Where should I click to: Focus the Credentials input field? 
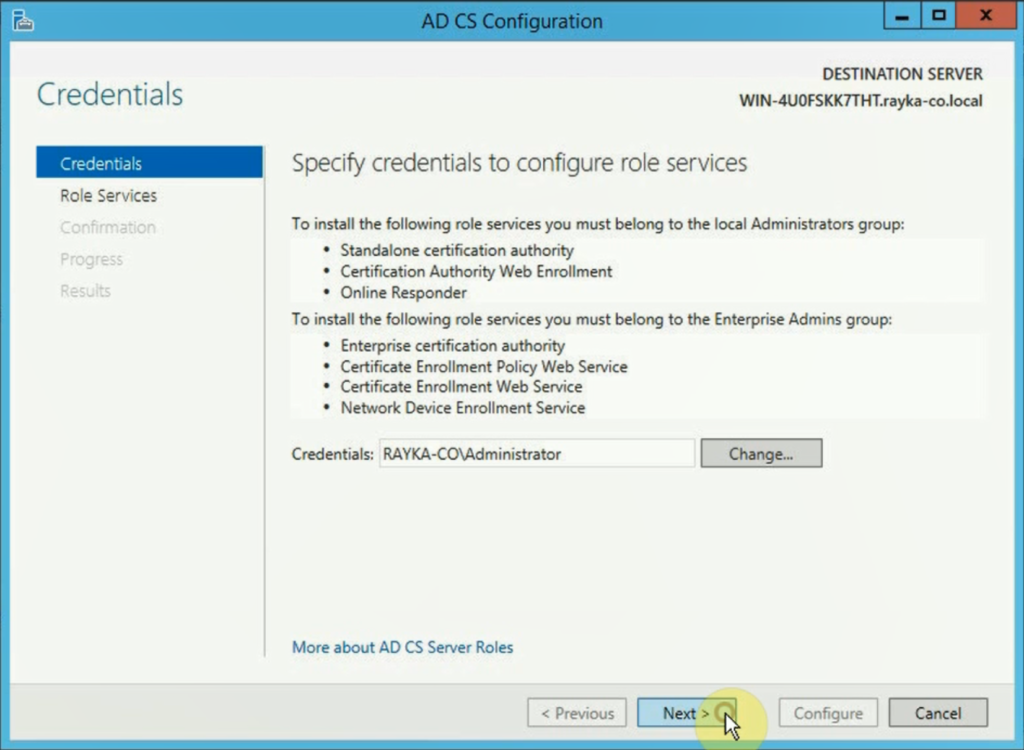[537, 453]
